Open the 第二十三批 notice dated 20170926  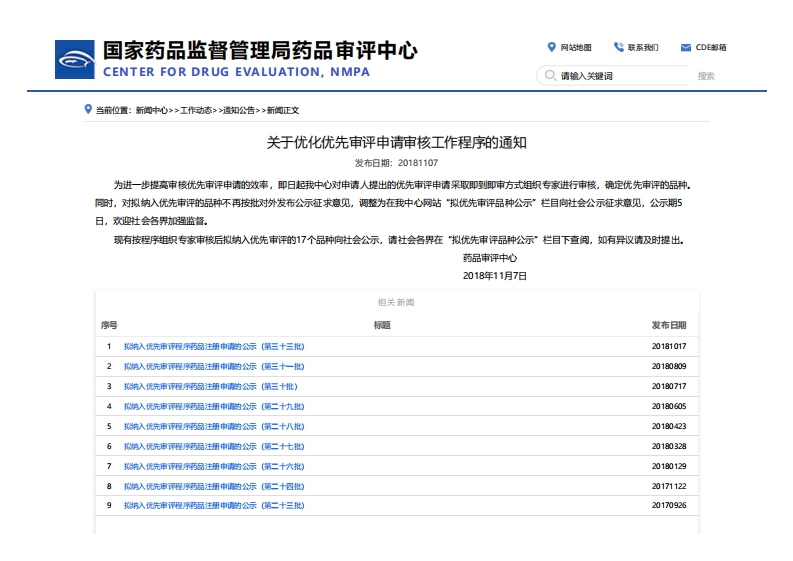click(214, 506)
